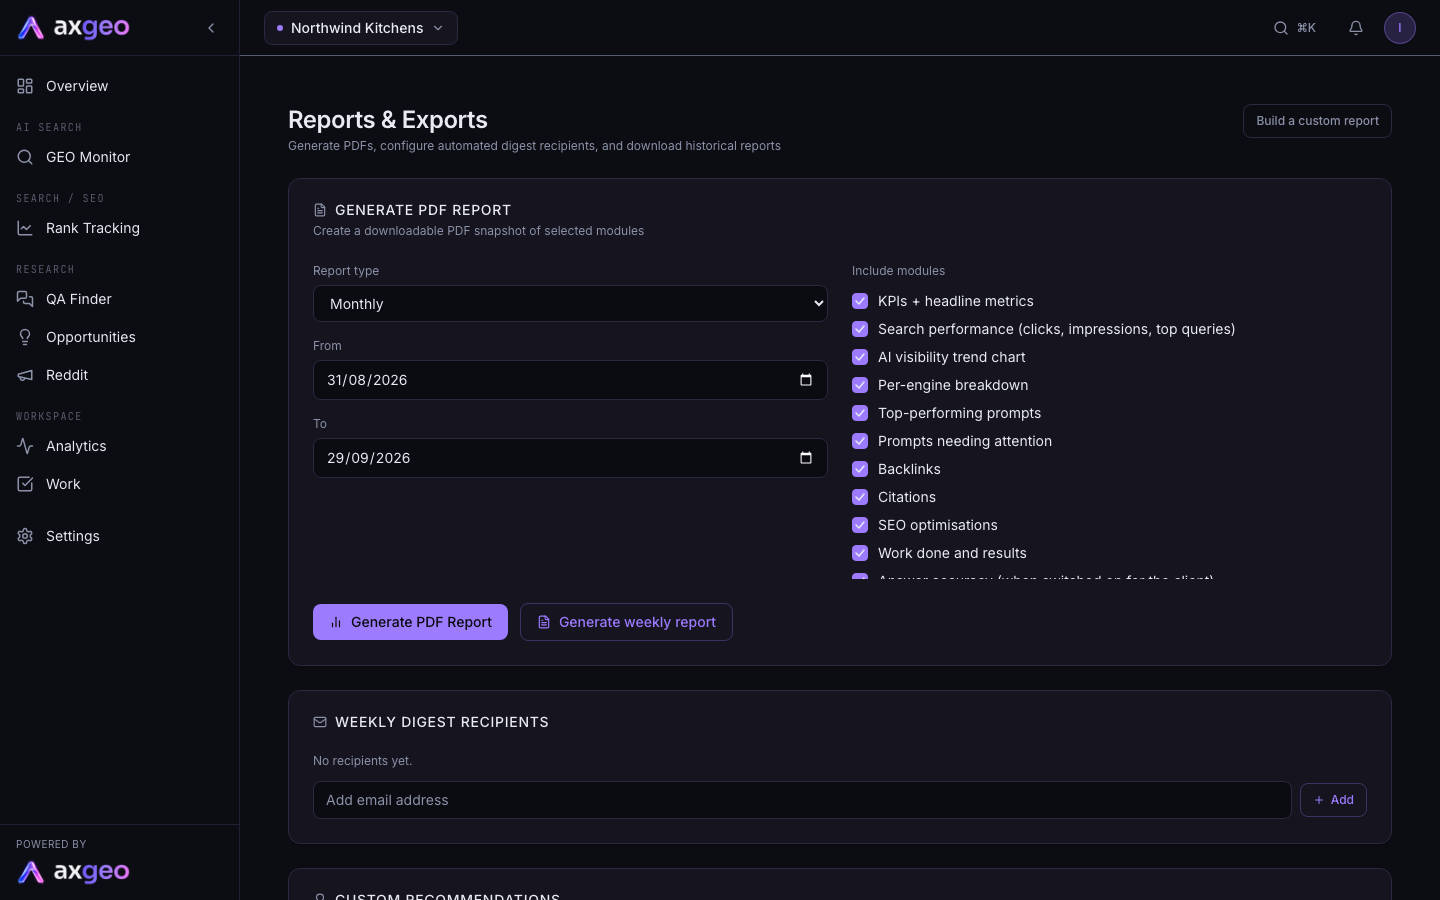Toggle Per-engine breakdown checkbox
Viewport: 1440px width, 900px height.
tap(860, 385)
